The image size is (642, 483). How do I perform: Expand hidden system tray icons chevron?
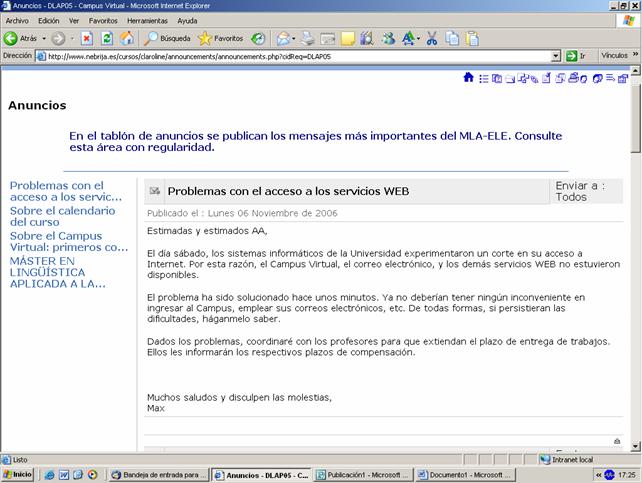(598, 475)
